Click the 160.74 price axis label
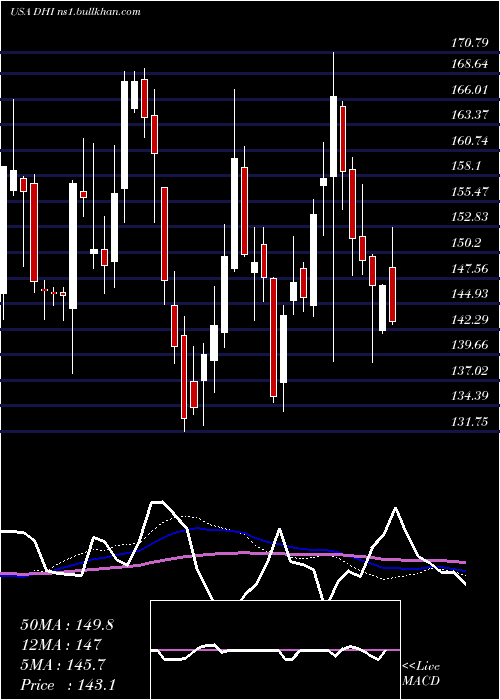 click(x=469, y=141)
